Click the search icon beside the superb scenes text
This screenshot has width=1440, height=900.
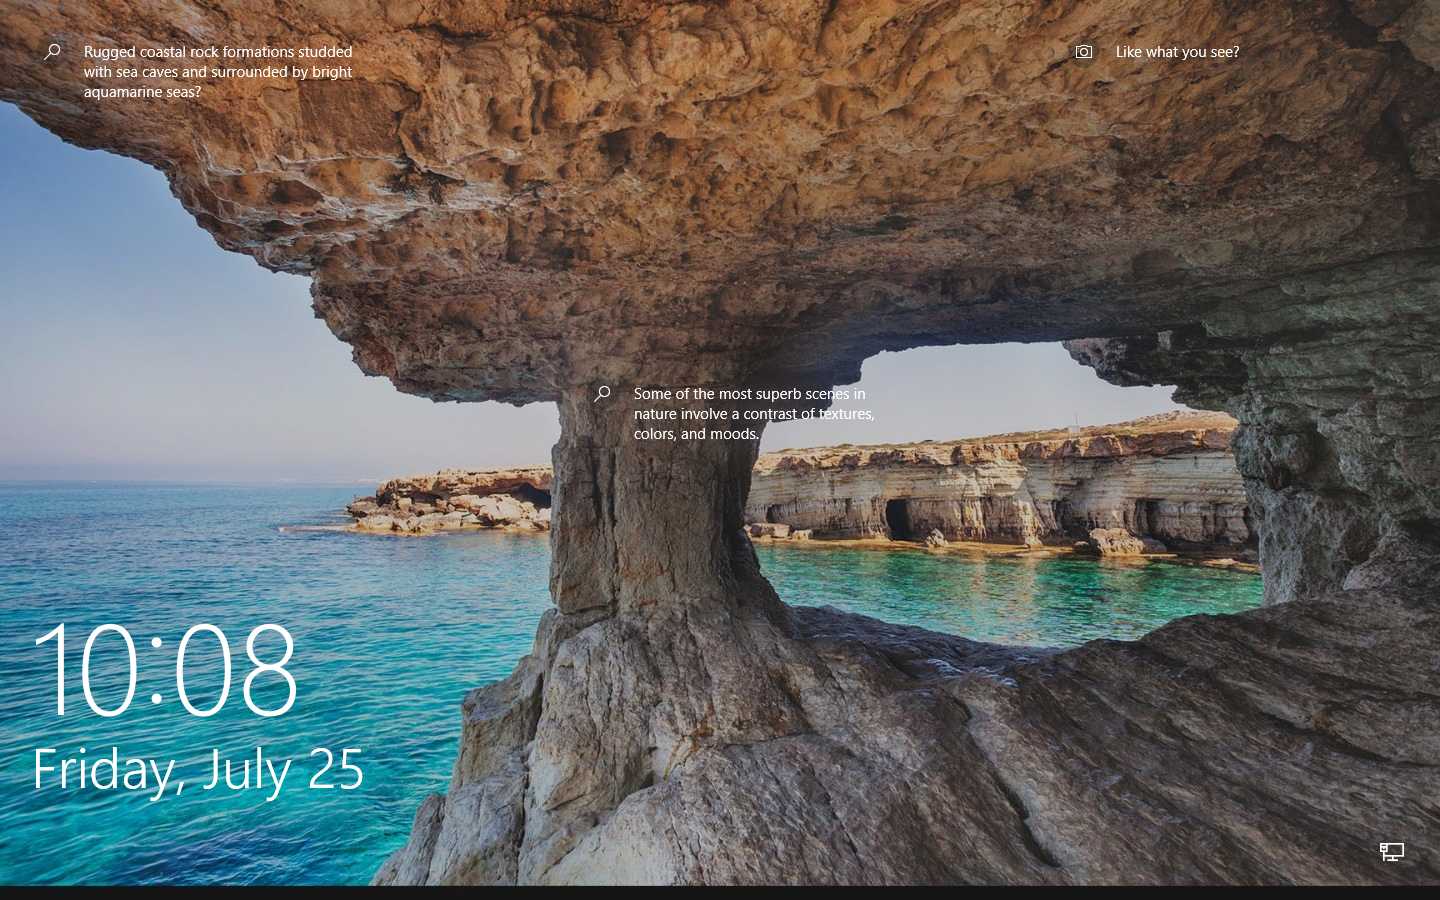602,394
